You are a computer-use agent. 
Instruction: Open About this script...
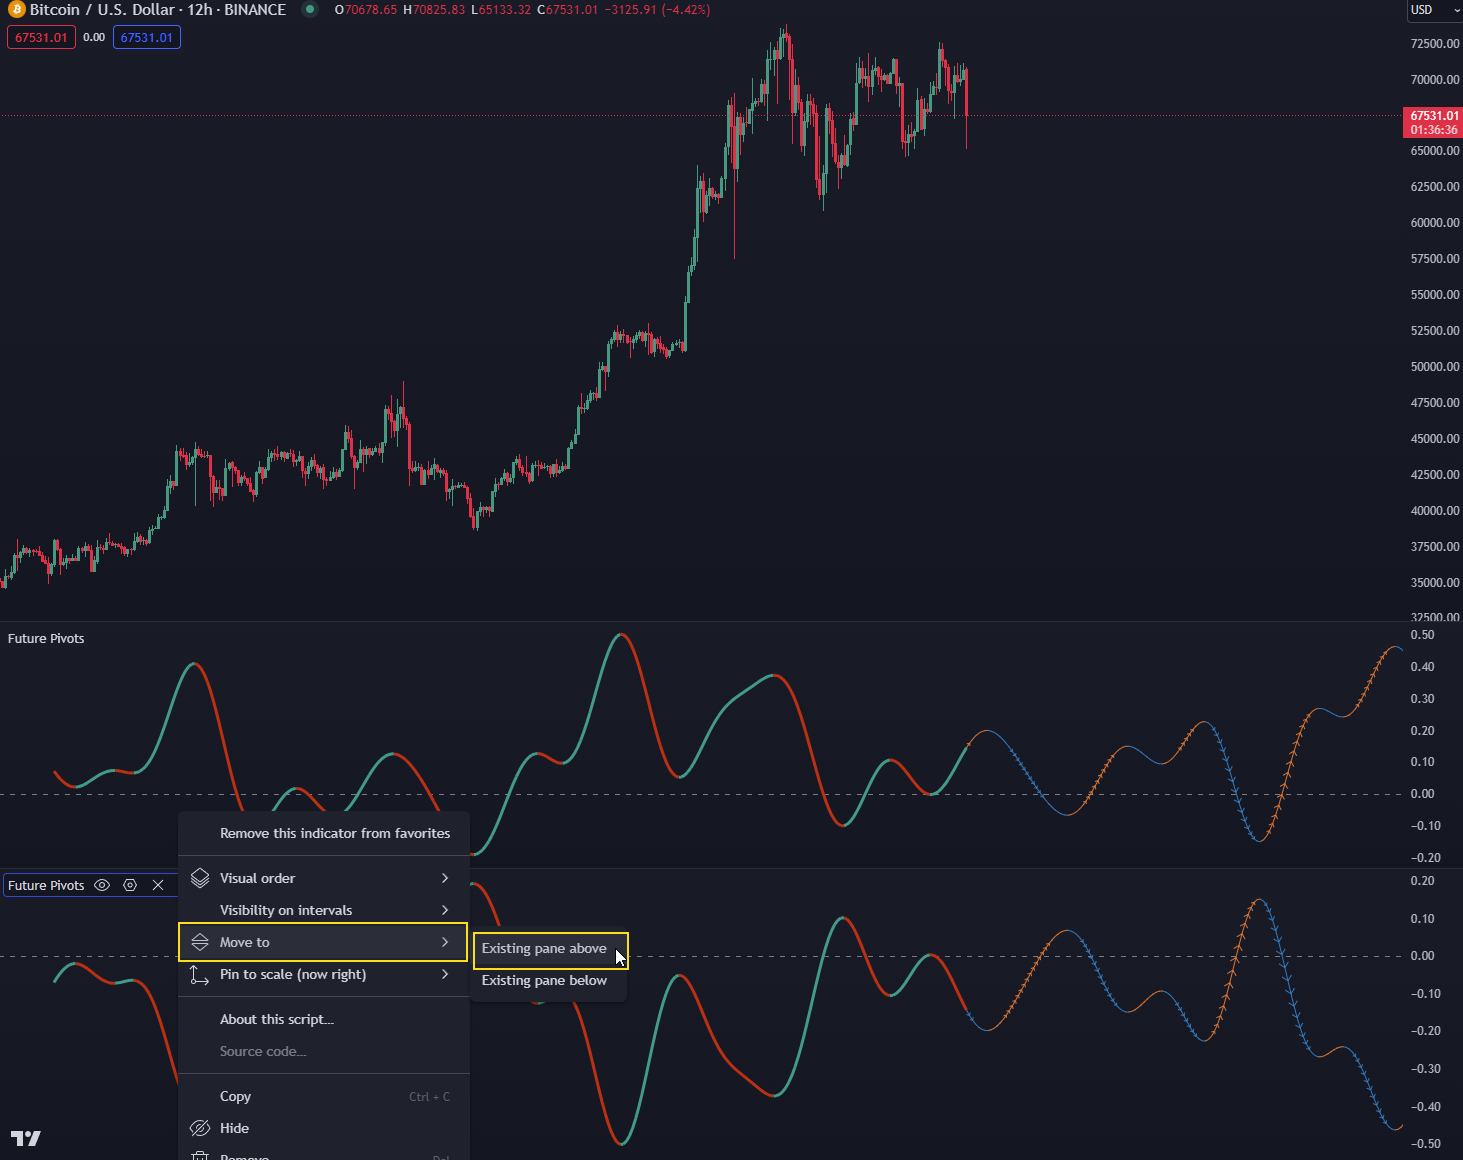click(x=277, y=1019)
